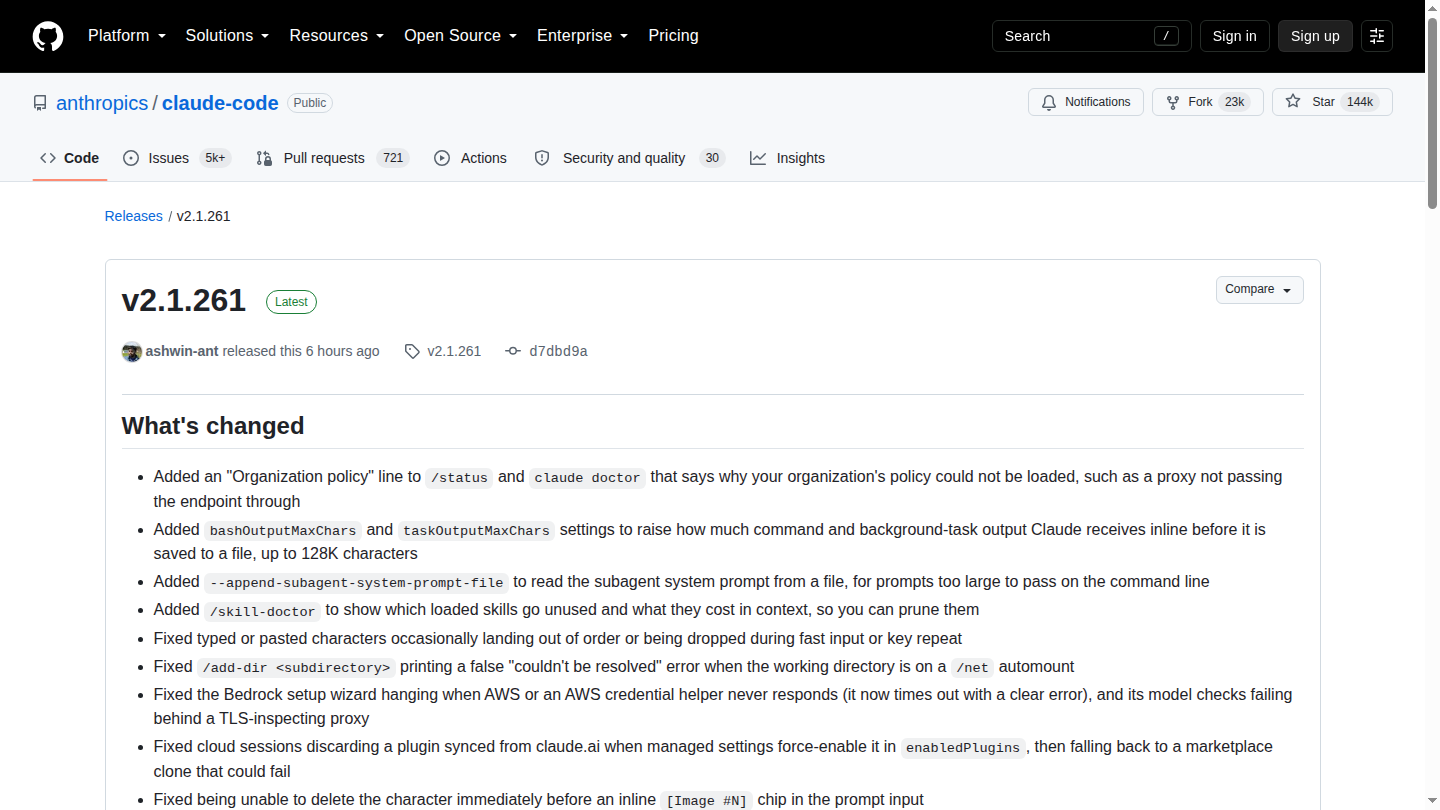Viewport: 1440px width, 810px height.
Task: Click the Insights graph icon
Action: coord(758,158)
